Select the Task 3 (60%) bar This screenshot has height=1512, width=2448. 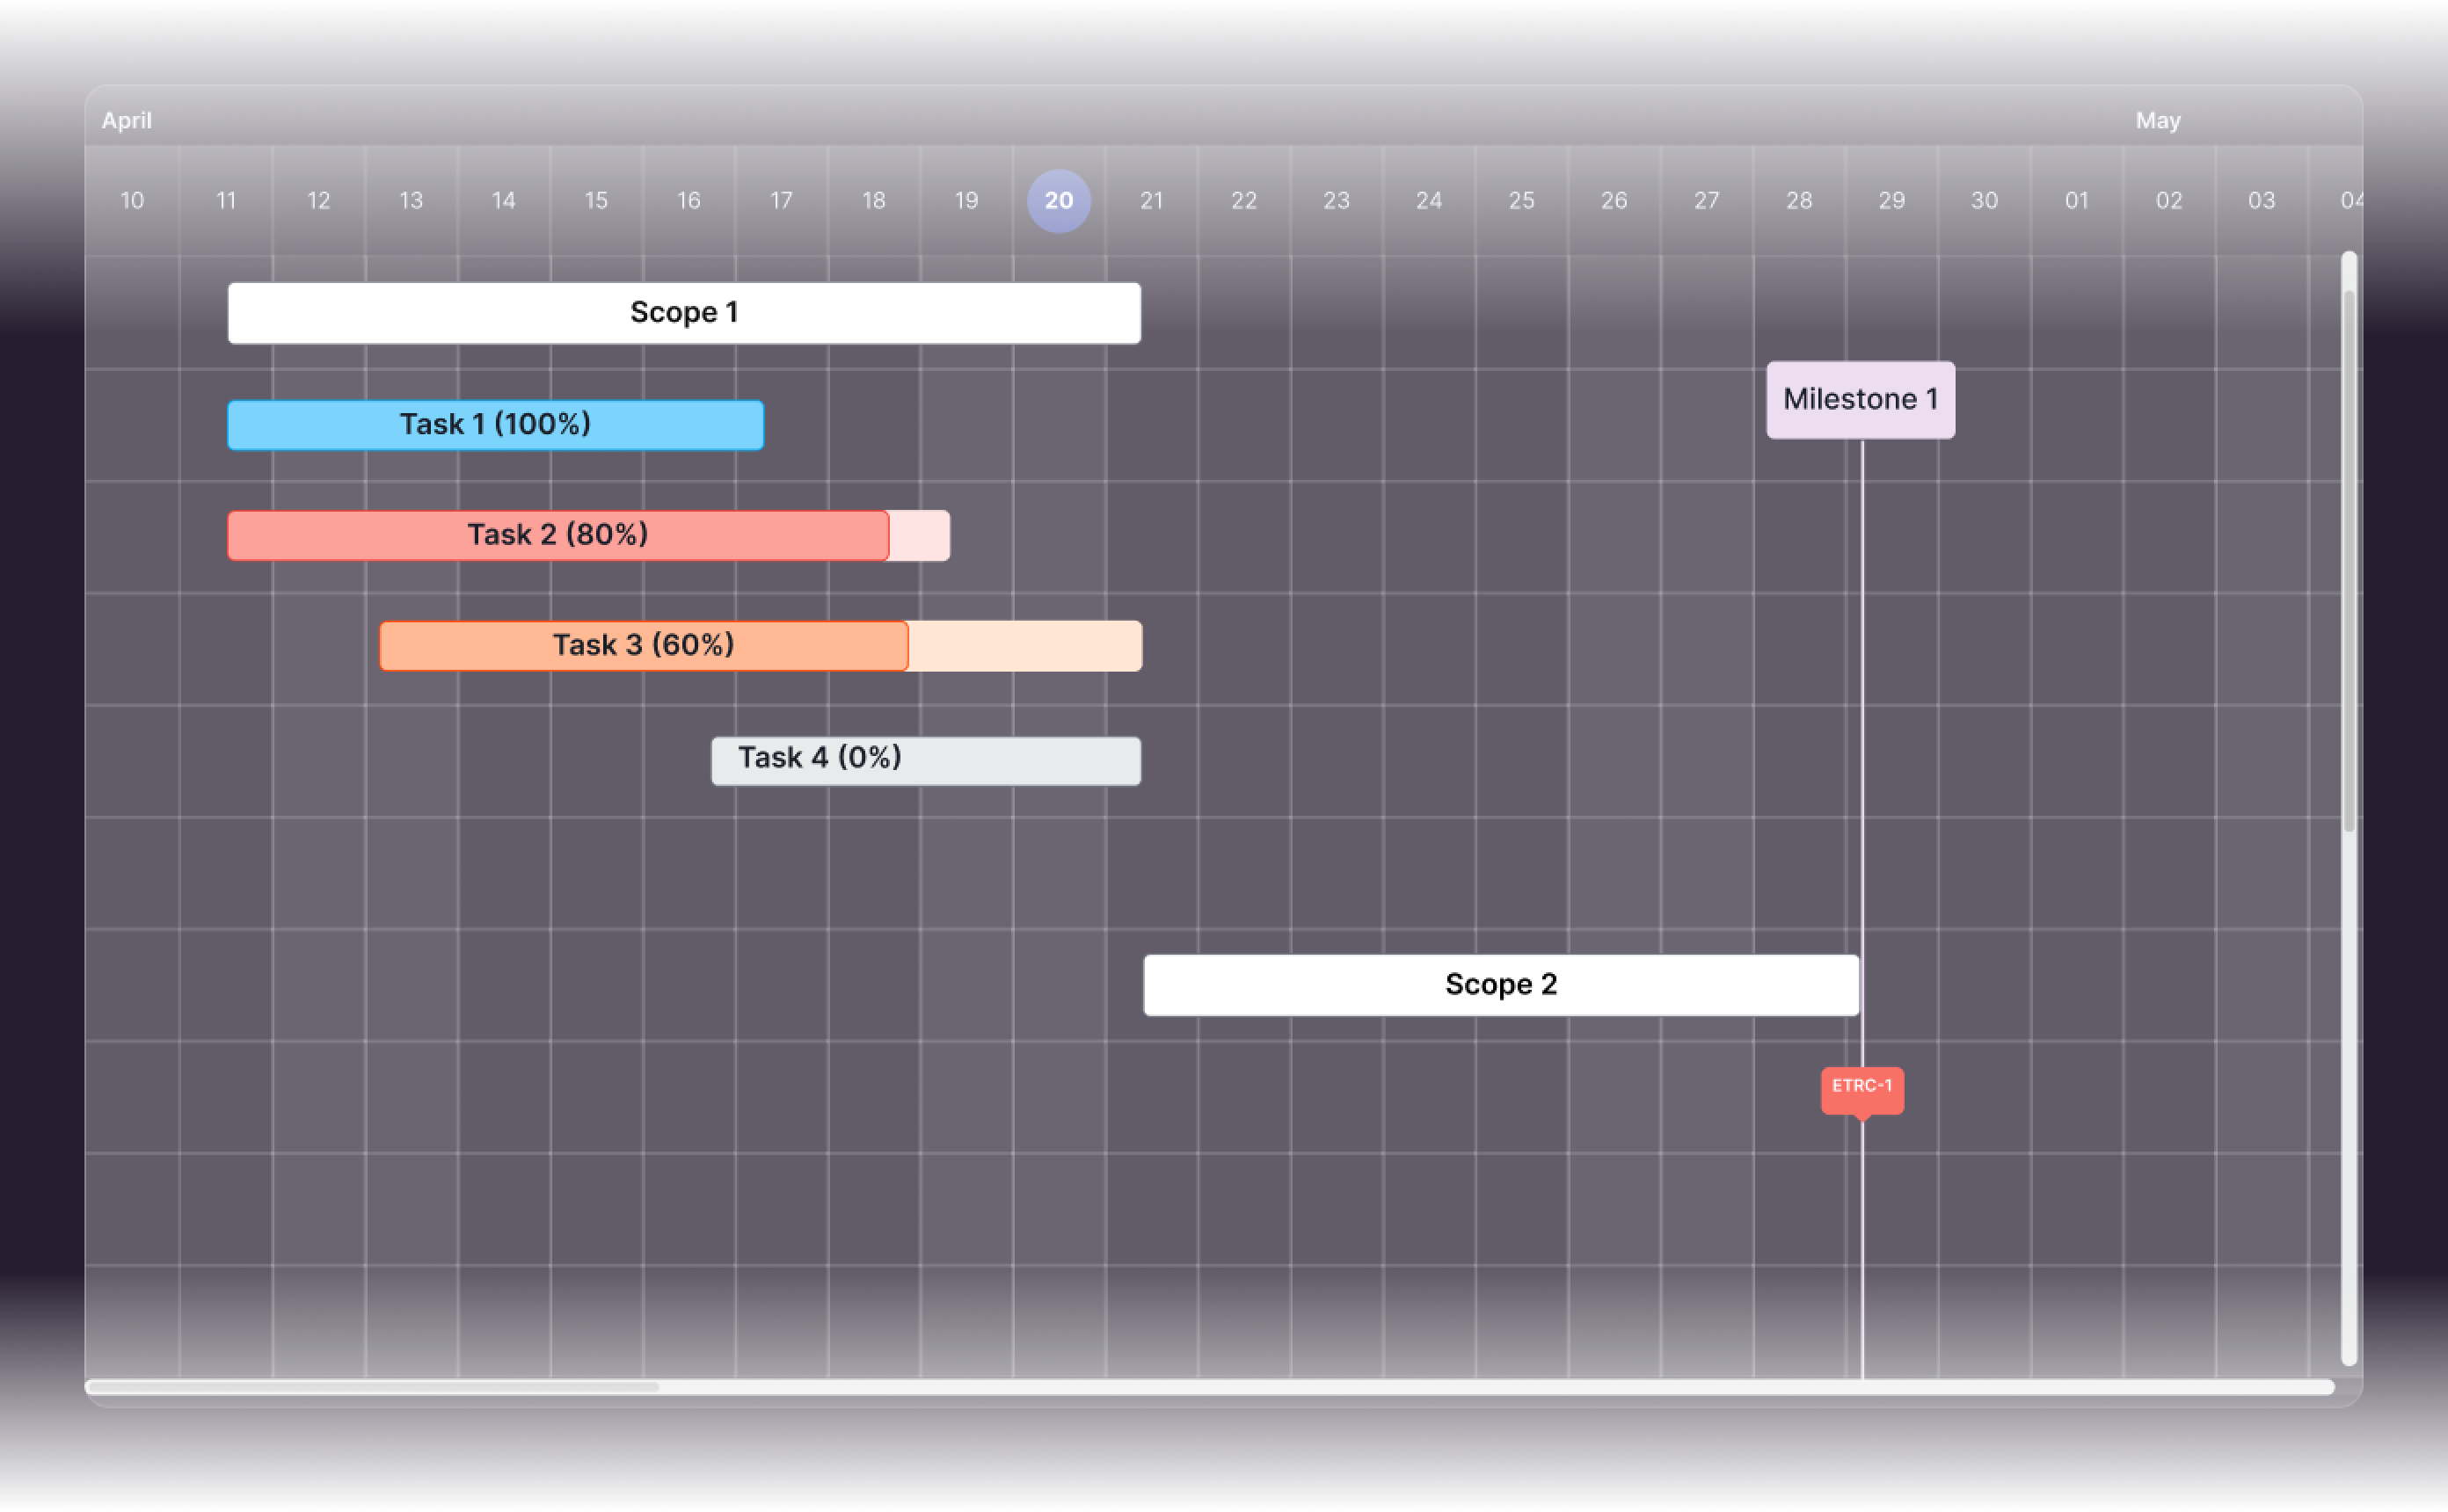point(760,645)
